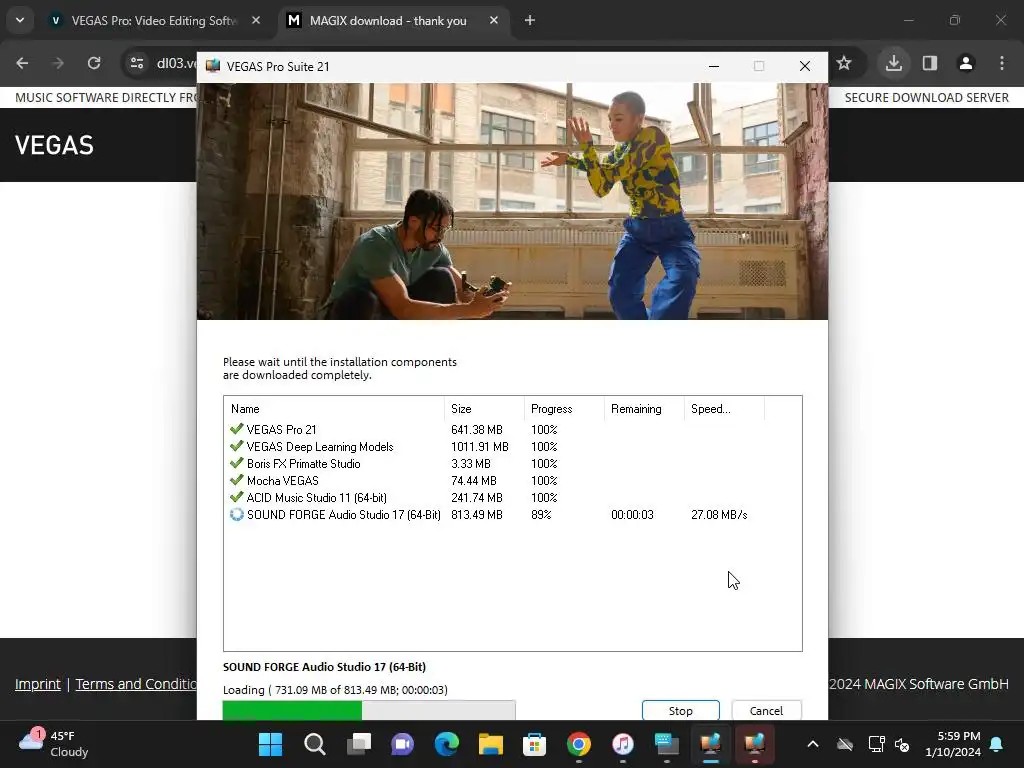Click the loading spinner next to SOUND FORGE
The width and height of the screenshot is (1024, 768).
coord(236,515)
